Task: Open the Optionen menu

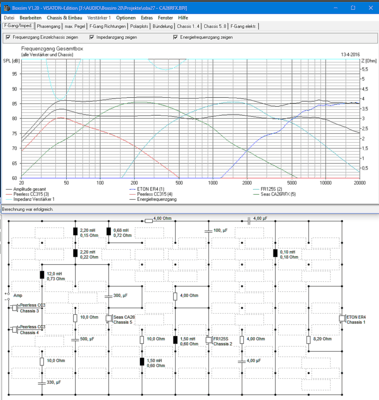Action: point(126,18)
